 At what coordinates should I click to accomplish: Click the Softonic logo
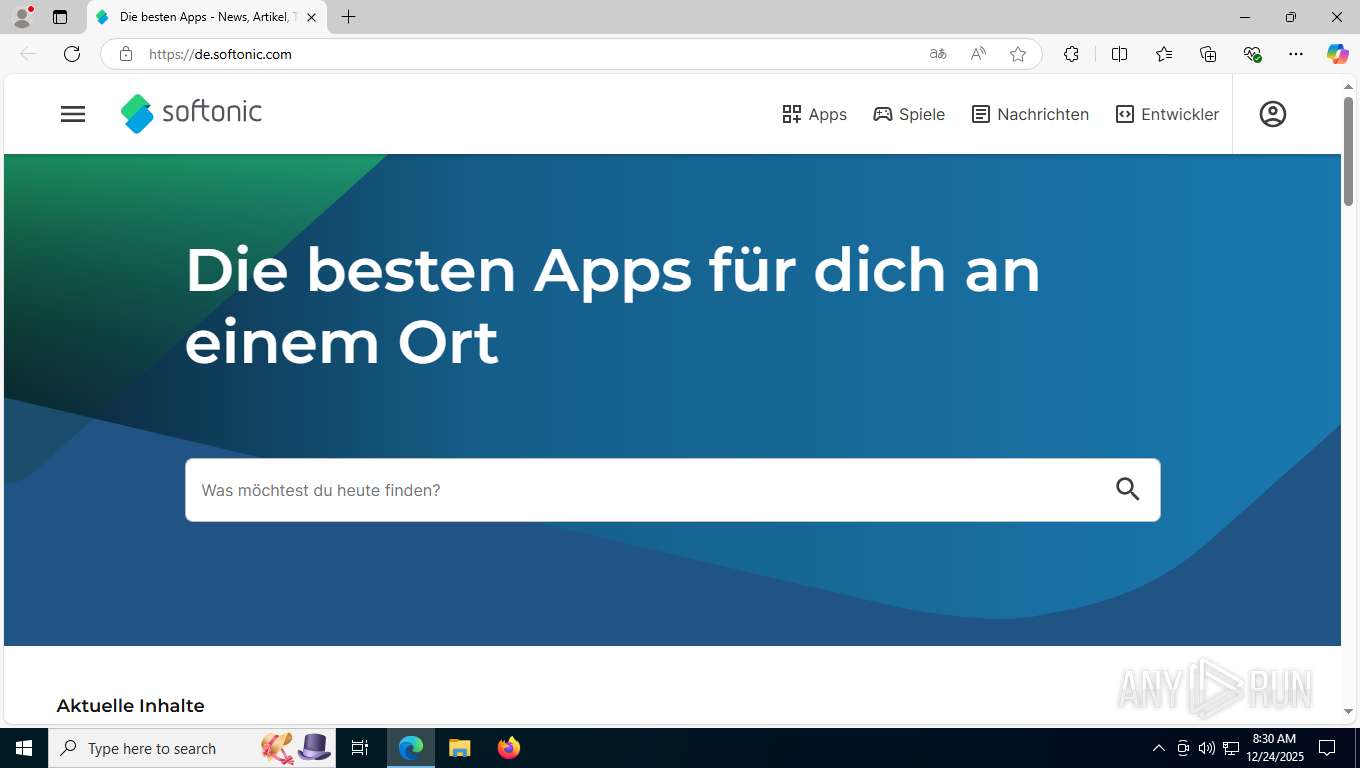[191, 113]
